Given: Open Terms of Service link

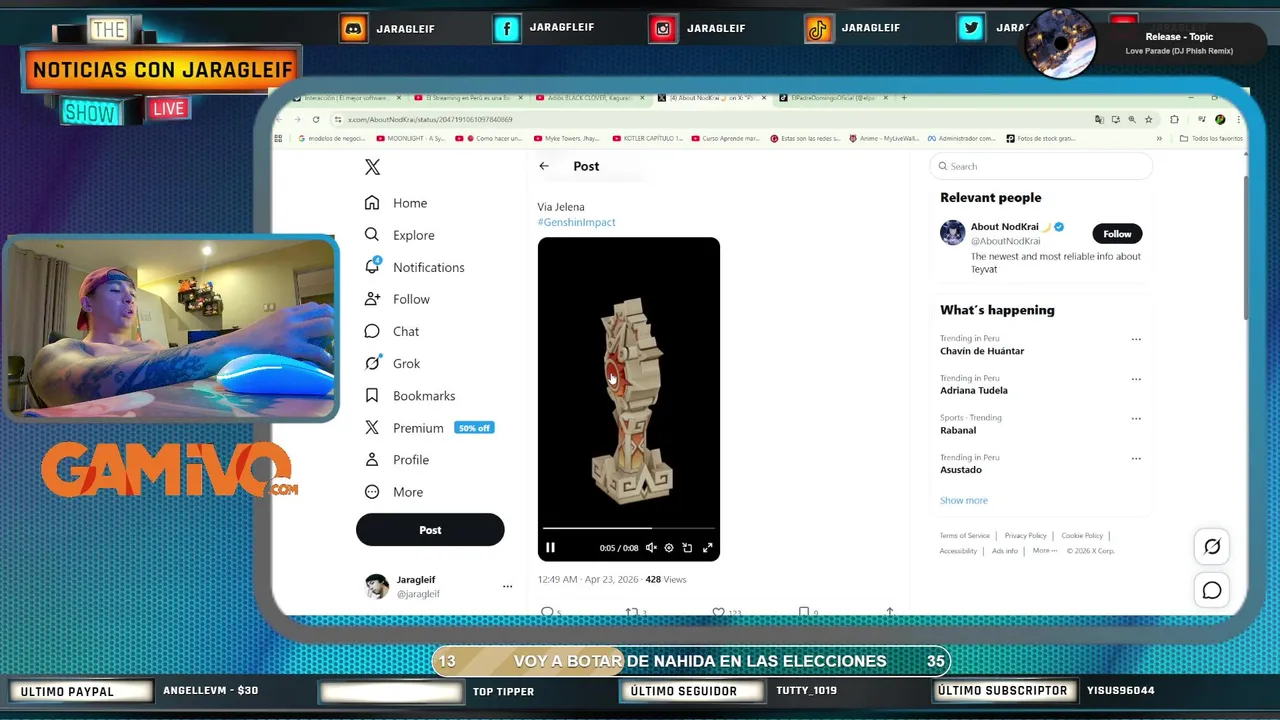Looking at the screenshot, I should click(x=964, y=536).
